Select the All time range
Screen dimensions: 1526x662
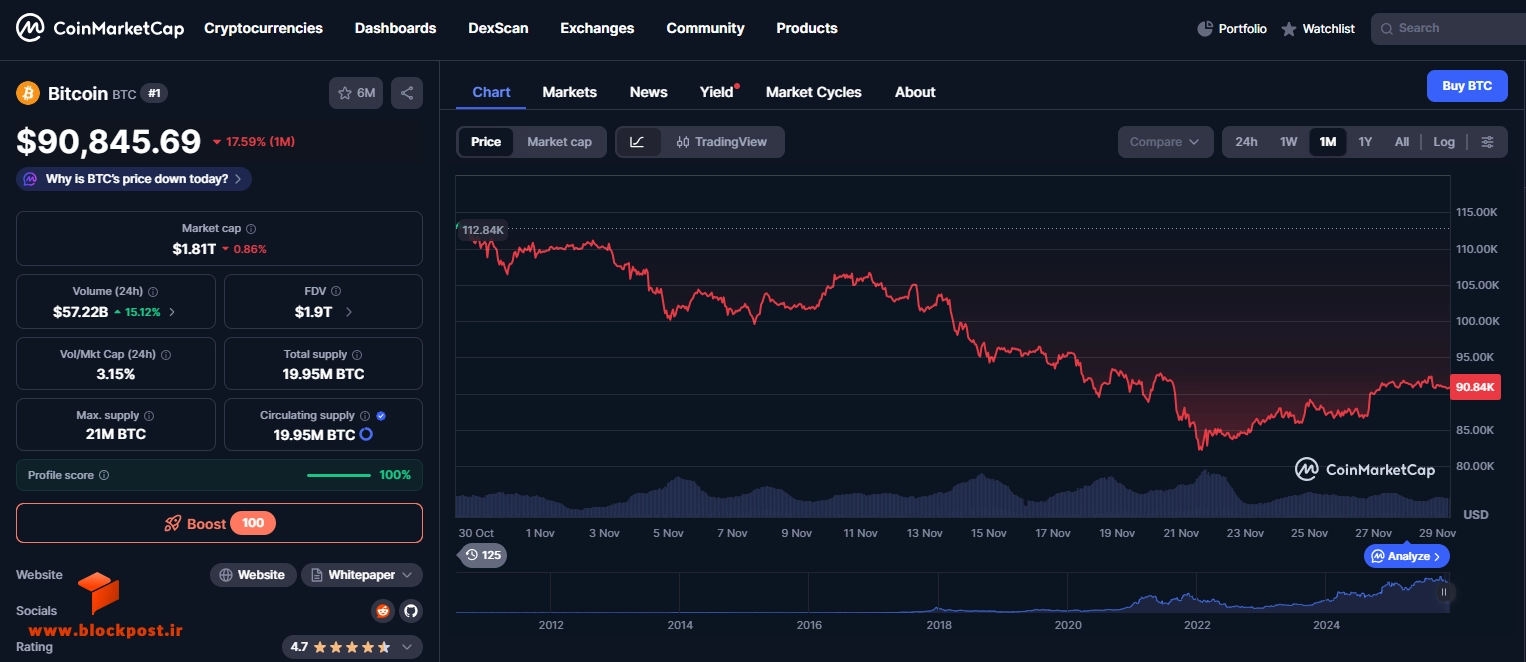(x=1402, y=142)
